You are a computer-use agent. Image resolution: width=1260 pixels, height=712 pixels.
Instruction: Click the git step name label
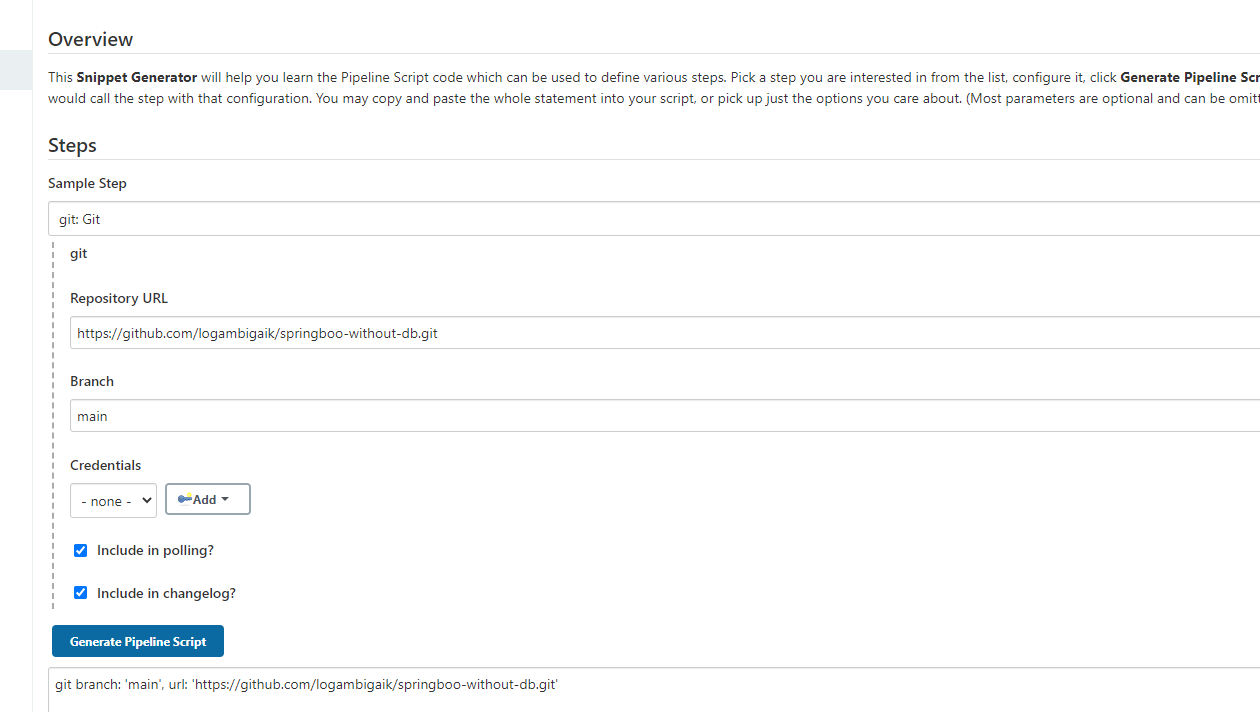click(x=78, y=253)
